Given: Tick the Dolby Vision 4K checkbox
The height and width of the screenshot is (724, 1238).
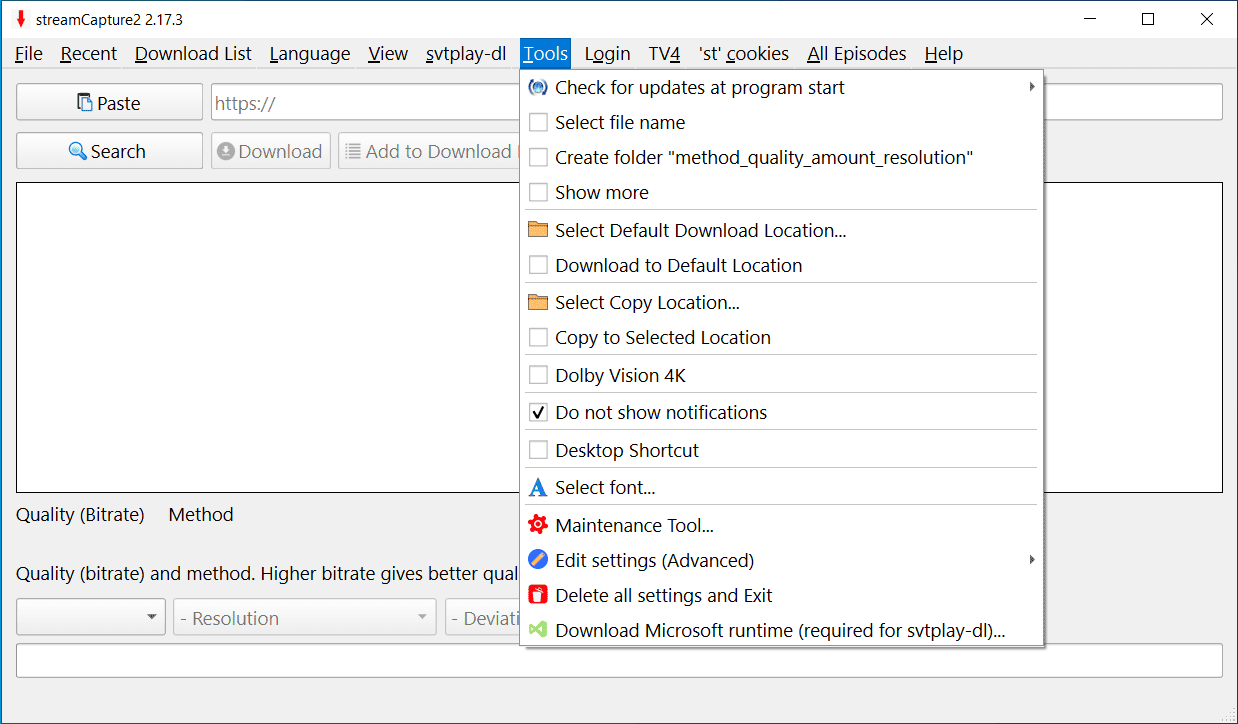Looking at the screenshot, I should 538,375.
